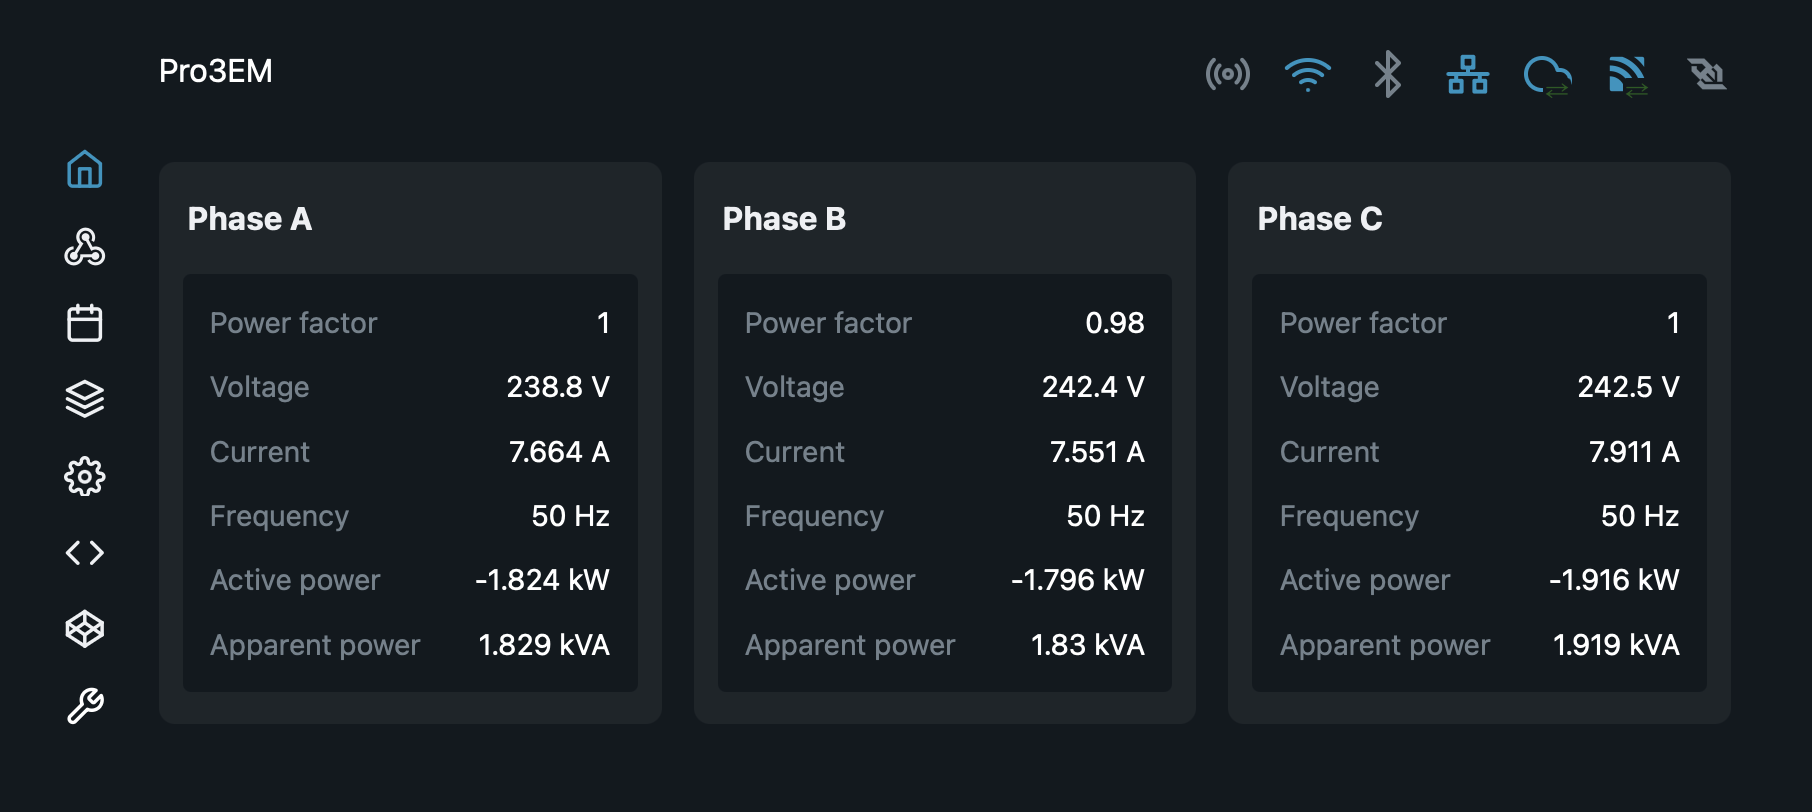Open the Webhooks actions icon in sidebar
The image size is (1812, 812).
click(x=85, y=246)
